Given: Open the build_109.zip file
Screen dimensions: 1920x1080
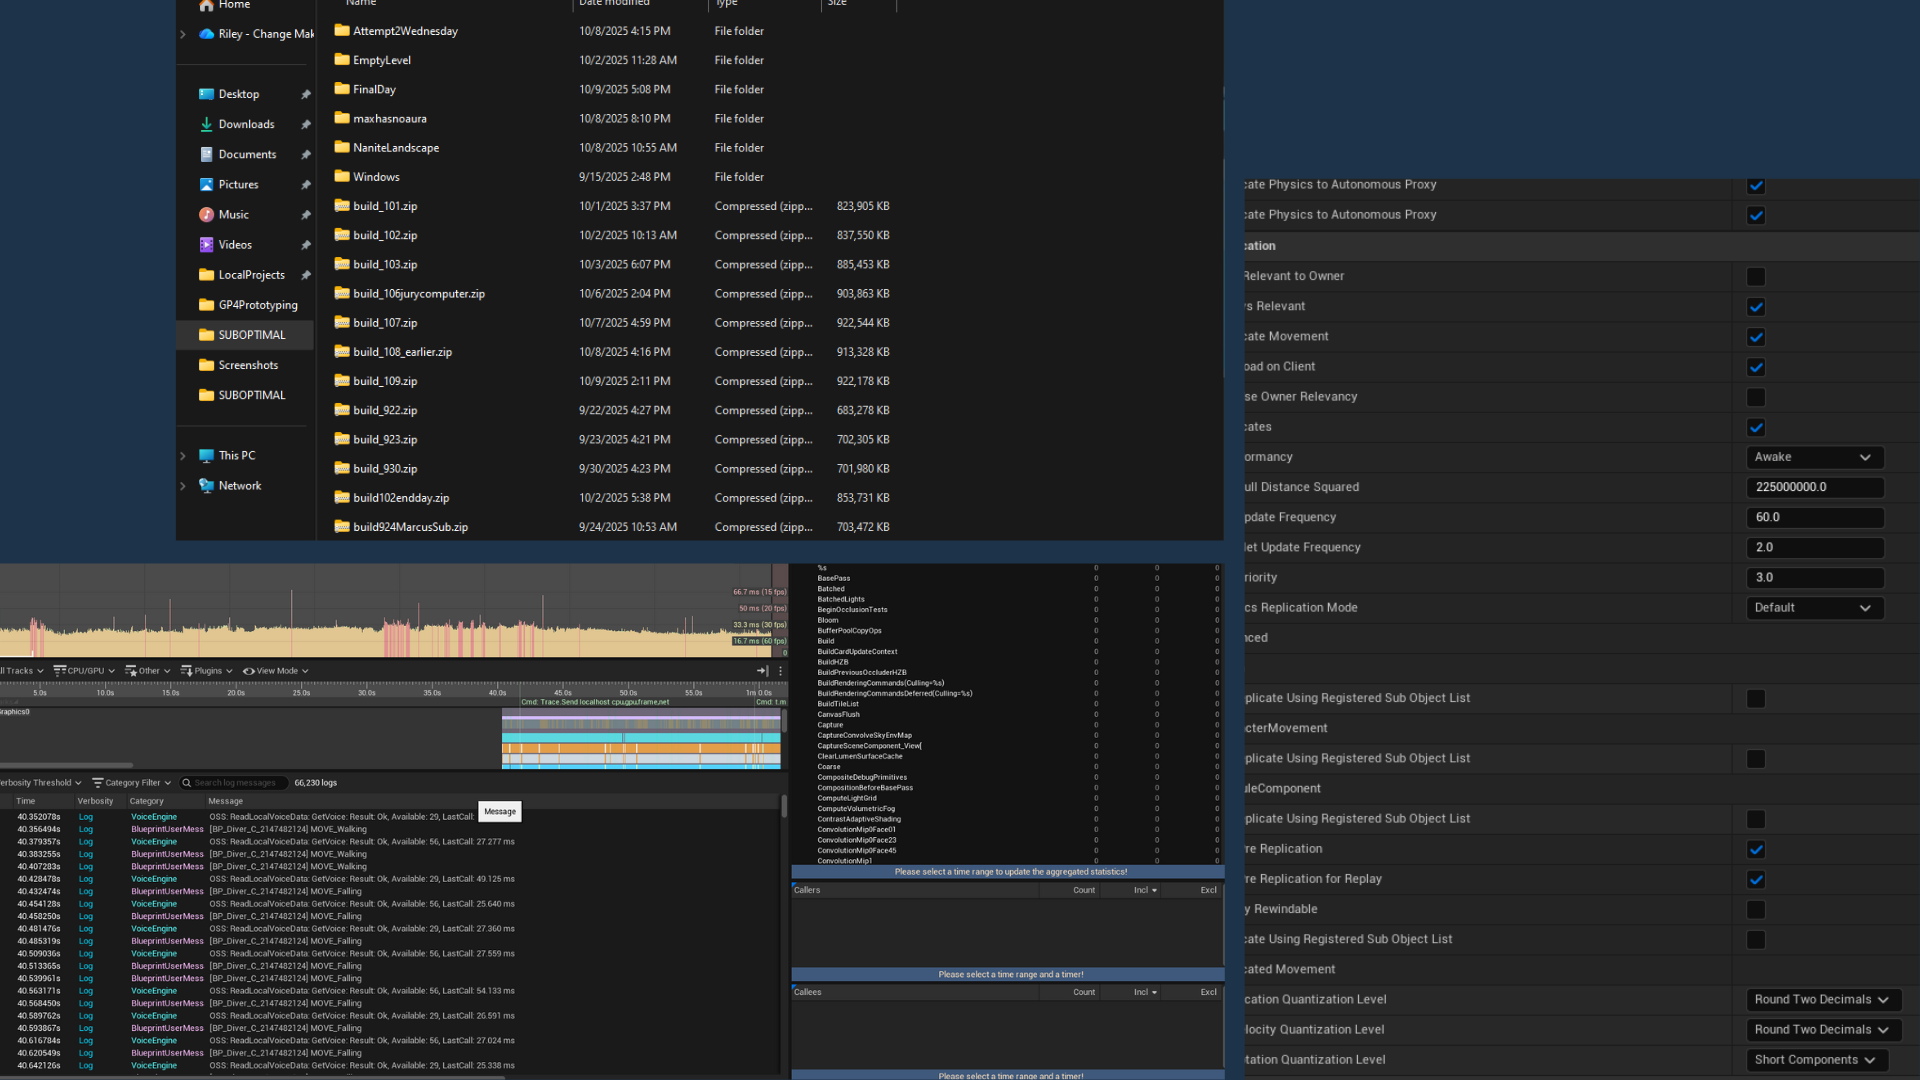Looking at the screenshot, I should point(384,381).
